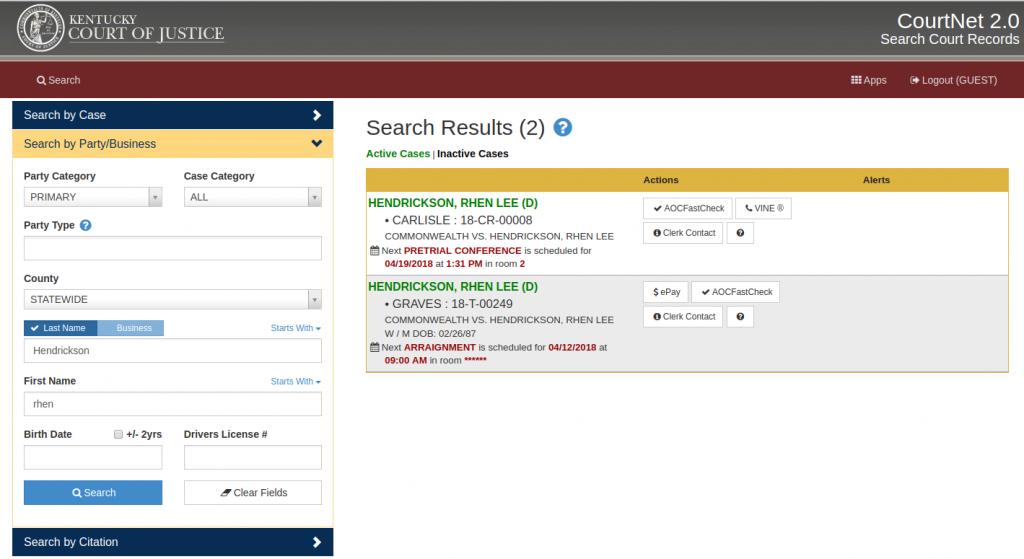The height and width of the screenshot is (559, 1024).
Task: Switch name search to Business
Action: pos(134,328)
